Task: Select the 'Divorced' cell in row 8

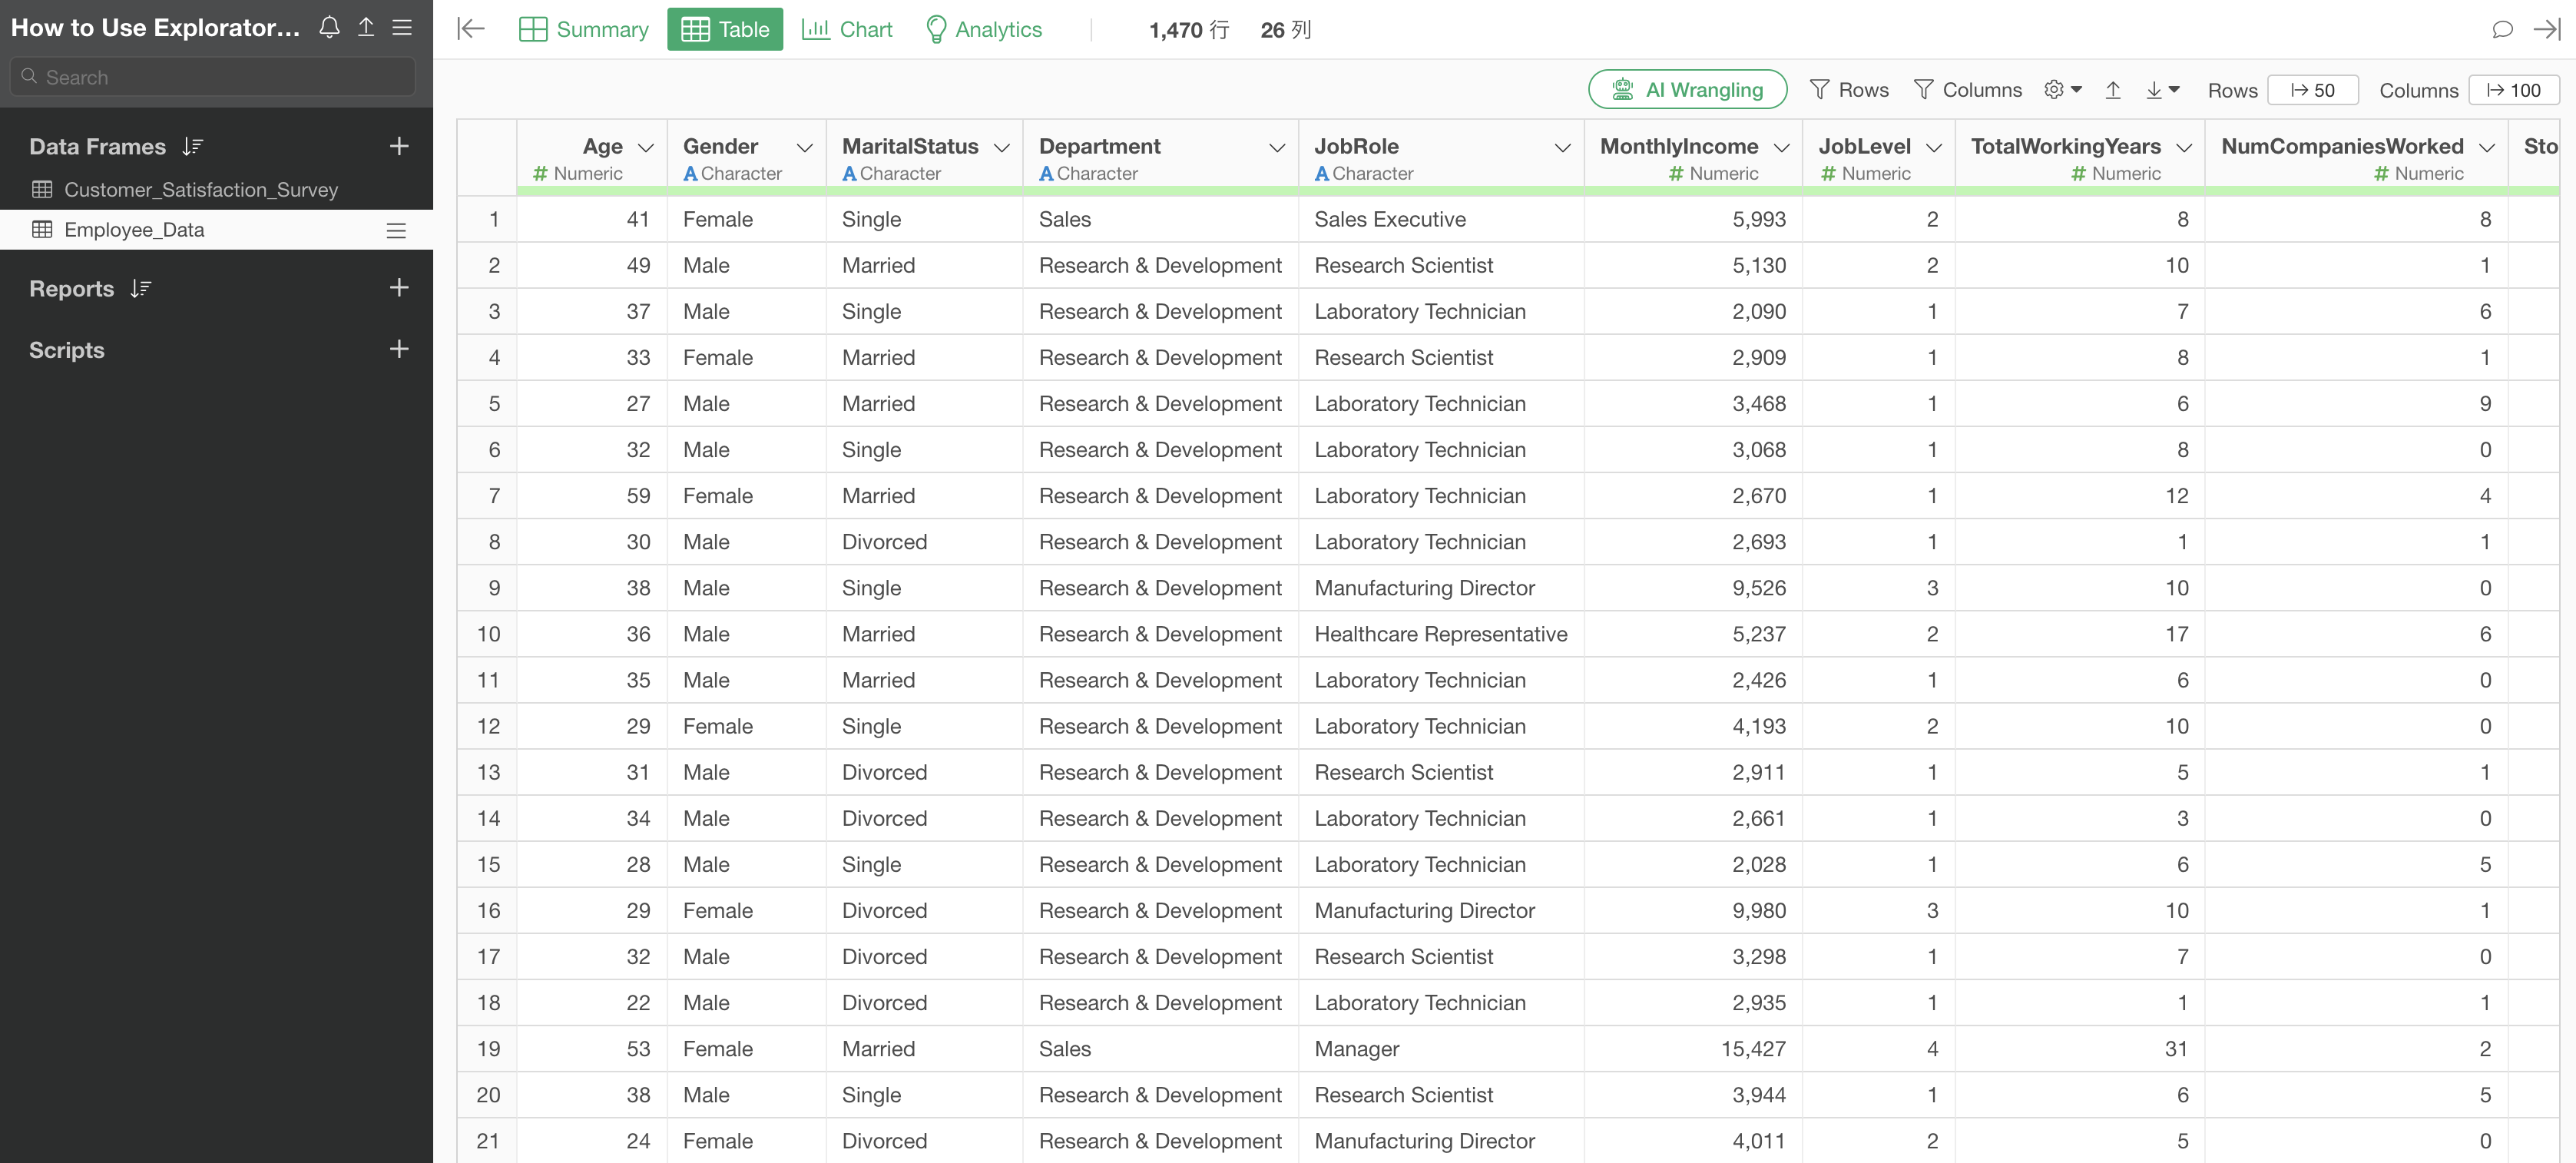Action: tap(924, 542)
